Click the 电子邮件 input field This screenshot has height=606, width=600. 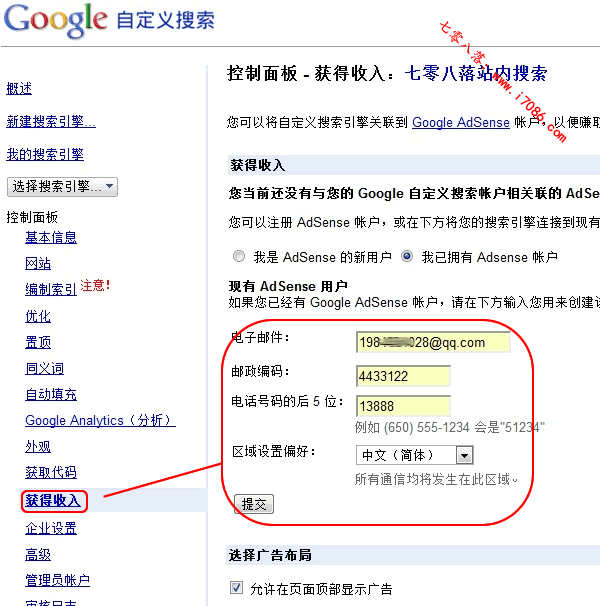click(x=432, y=342)
